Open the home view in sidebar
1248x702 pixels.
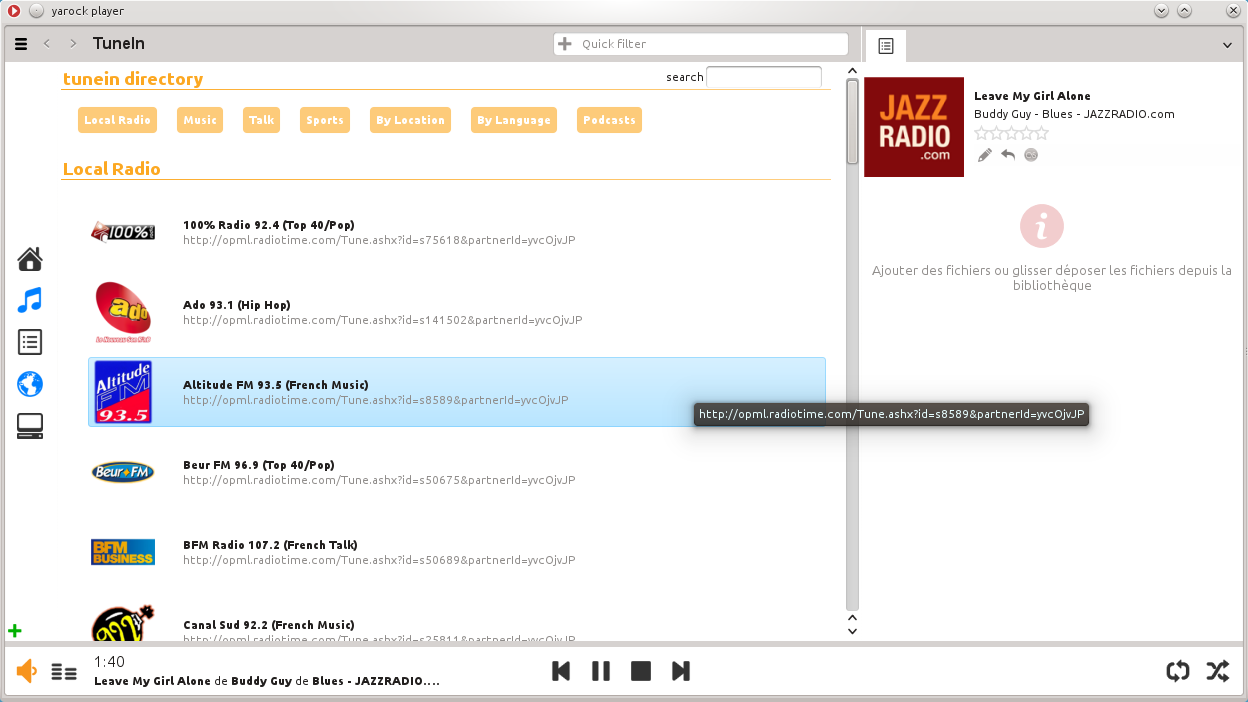pos(30,260)
